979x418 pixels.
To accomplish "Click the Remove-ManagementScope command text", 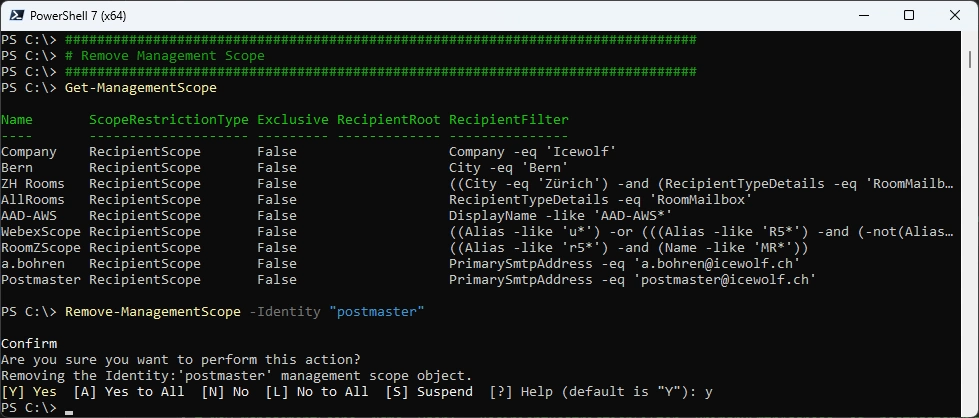I will coord(153,312).
